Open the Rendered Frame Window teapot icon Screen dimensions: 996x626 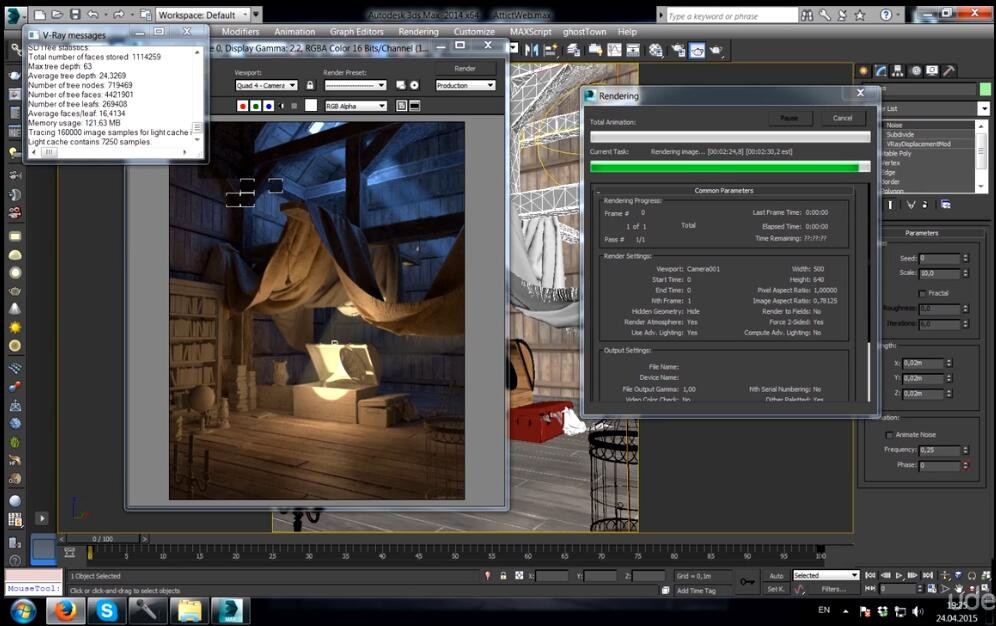(x=697, y=50)
